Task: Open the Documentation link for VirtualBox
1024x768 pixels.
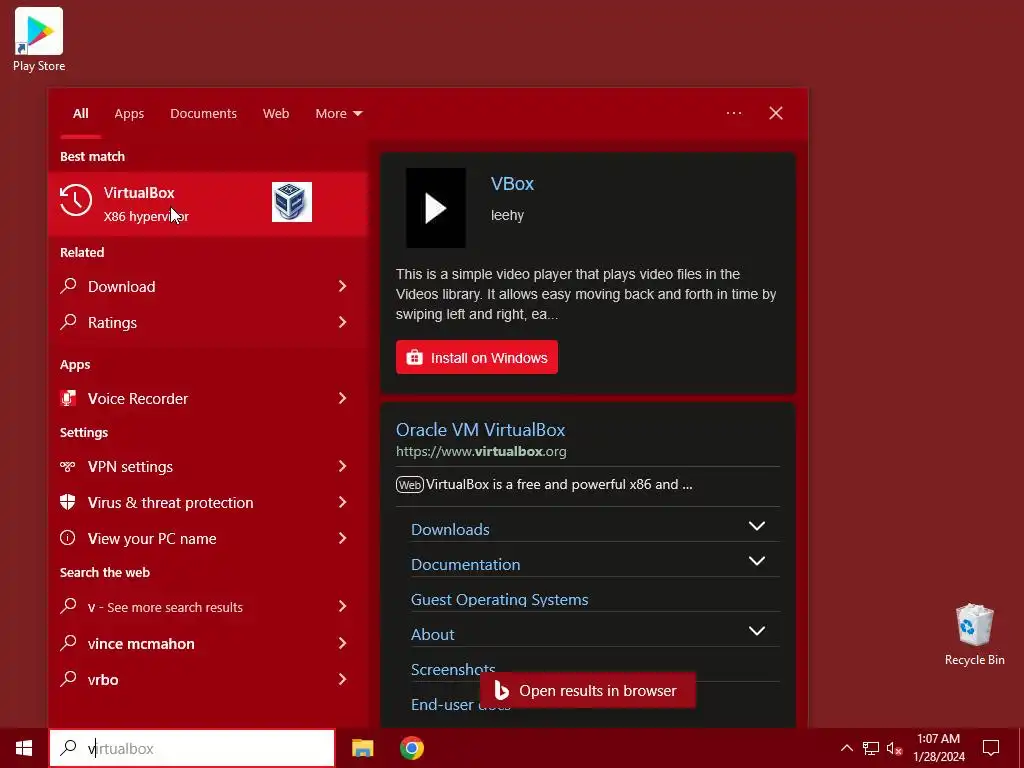Action: [465, 564]
